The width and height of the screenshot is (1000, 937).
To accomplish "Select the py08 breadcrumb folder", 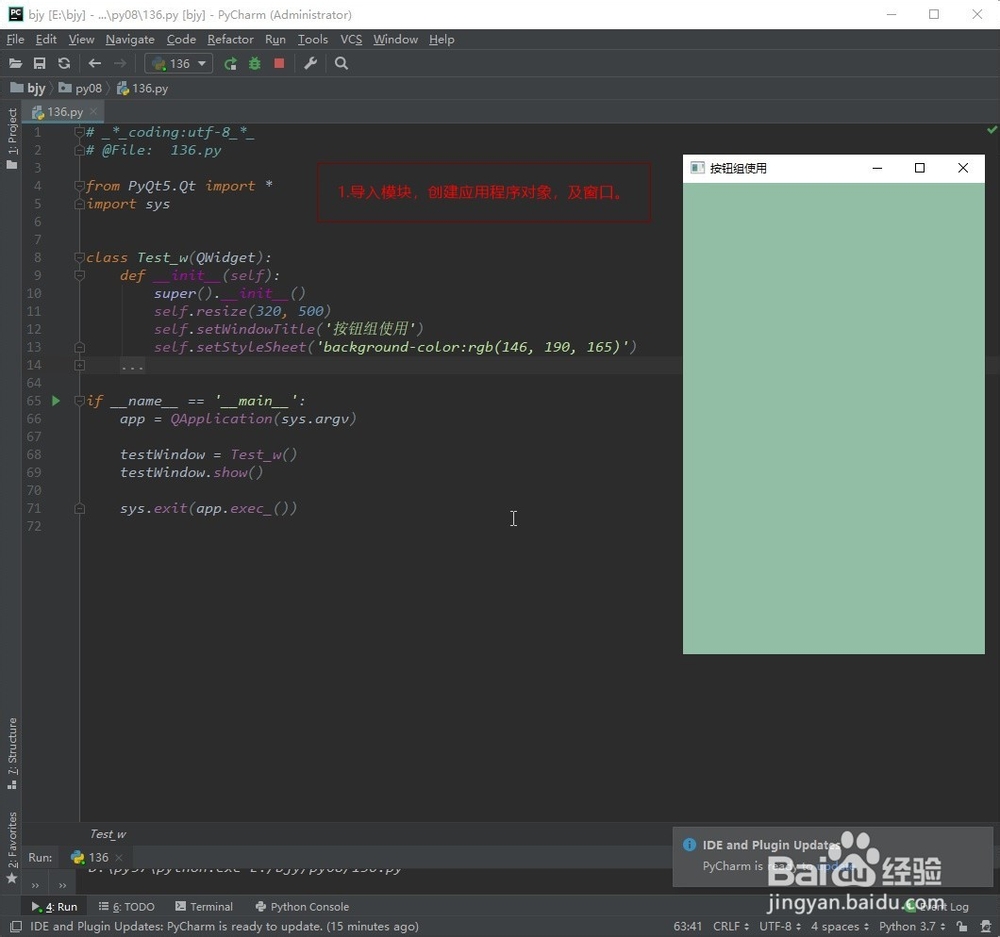I will pyautogui.click(x=80, y=89).
